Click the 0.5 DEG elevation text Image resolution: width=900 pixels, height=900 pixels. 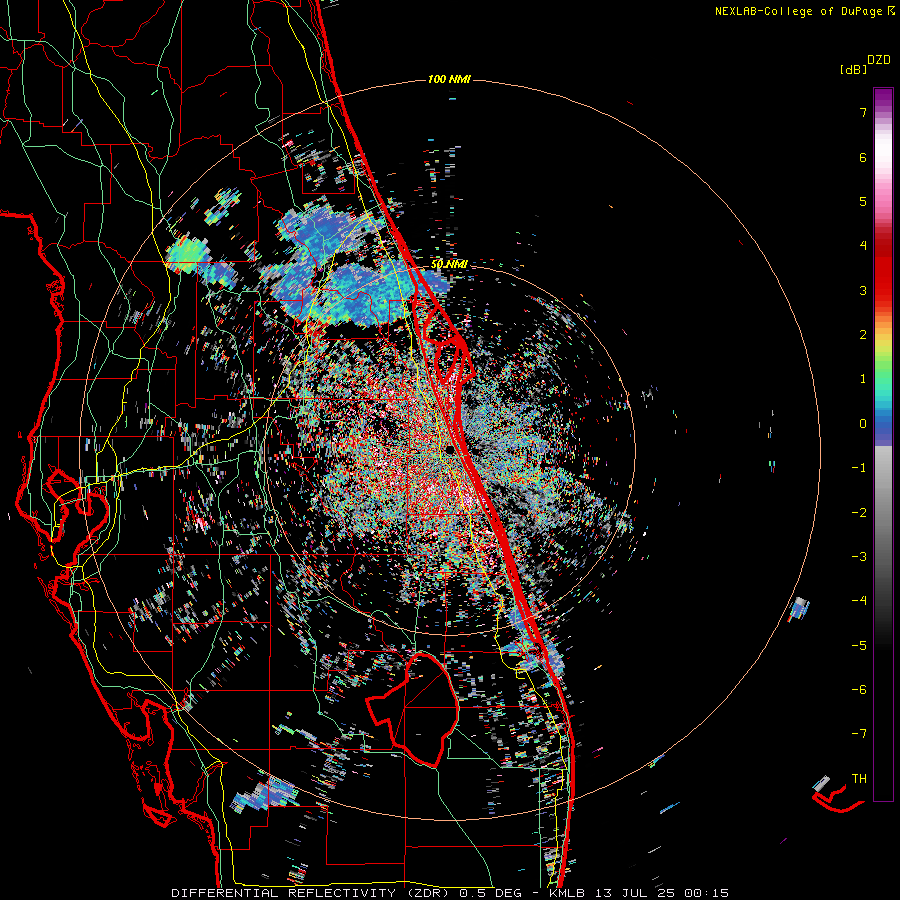click(x=491, y=893)
